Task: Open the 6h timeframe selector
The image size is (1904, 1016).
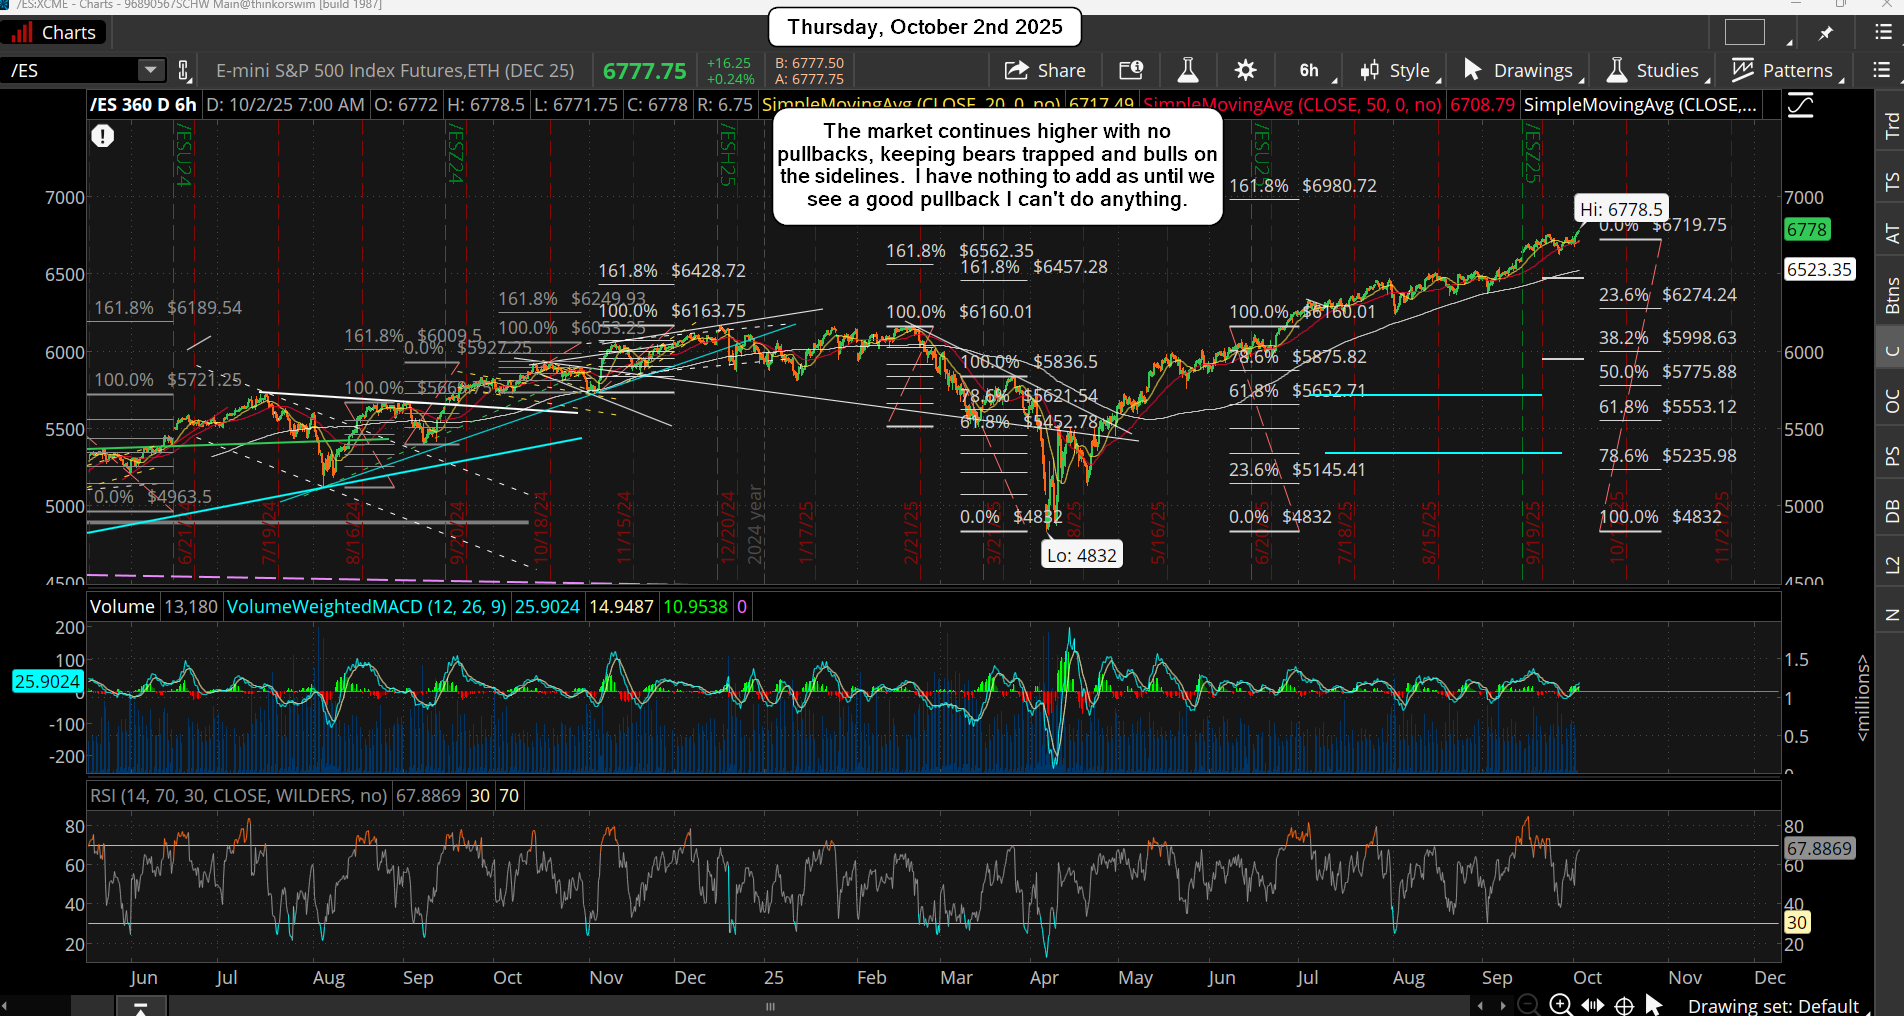Action: click(x=1309, y=70)
